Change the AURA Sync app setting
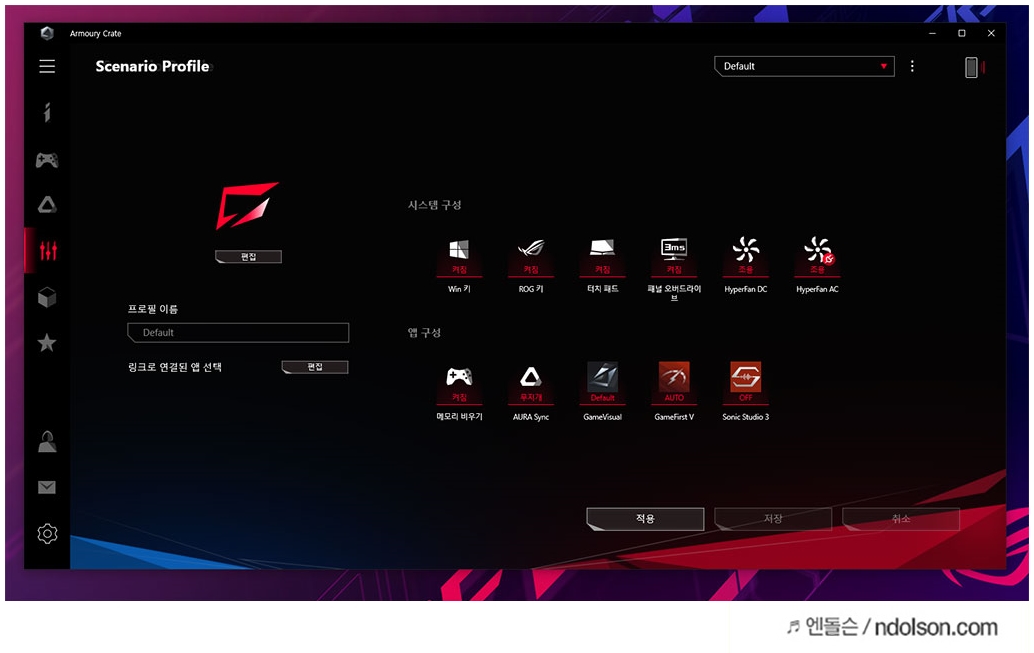 pyautogui.click(x=531, y=383)
